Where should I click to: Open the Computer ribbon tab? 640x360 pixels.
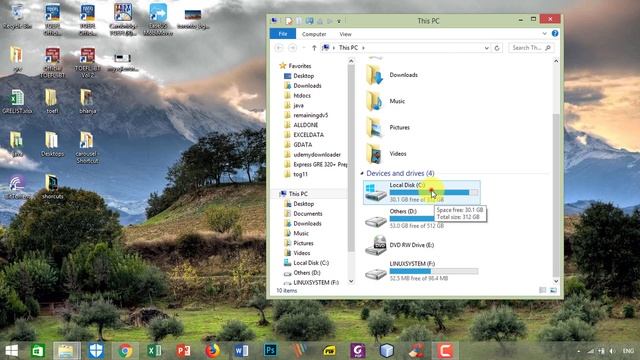point(314,34)
